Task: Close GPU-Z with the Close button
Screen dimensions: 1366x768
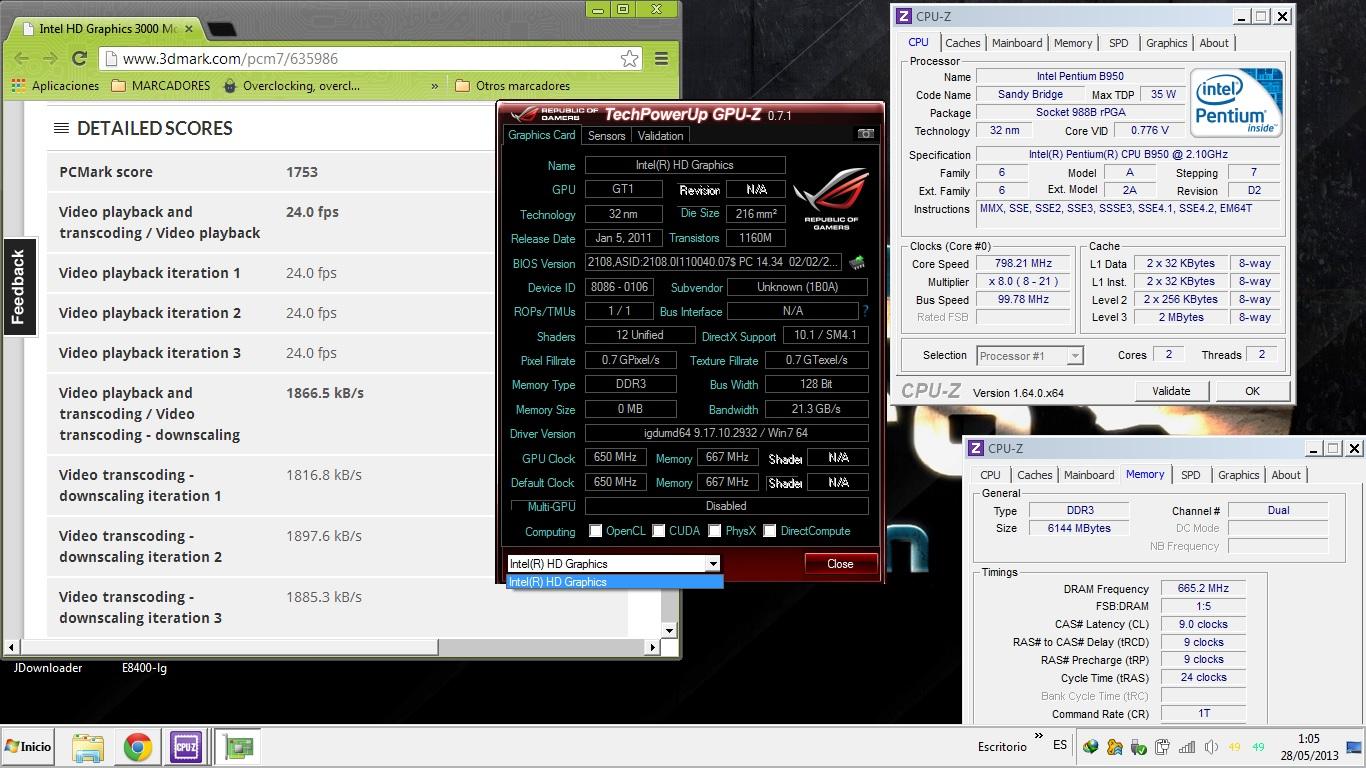Action: point(840,564)
